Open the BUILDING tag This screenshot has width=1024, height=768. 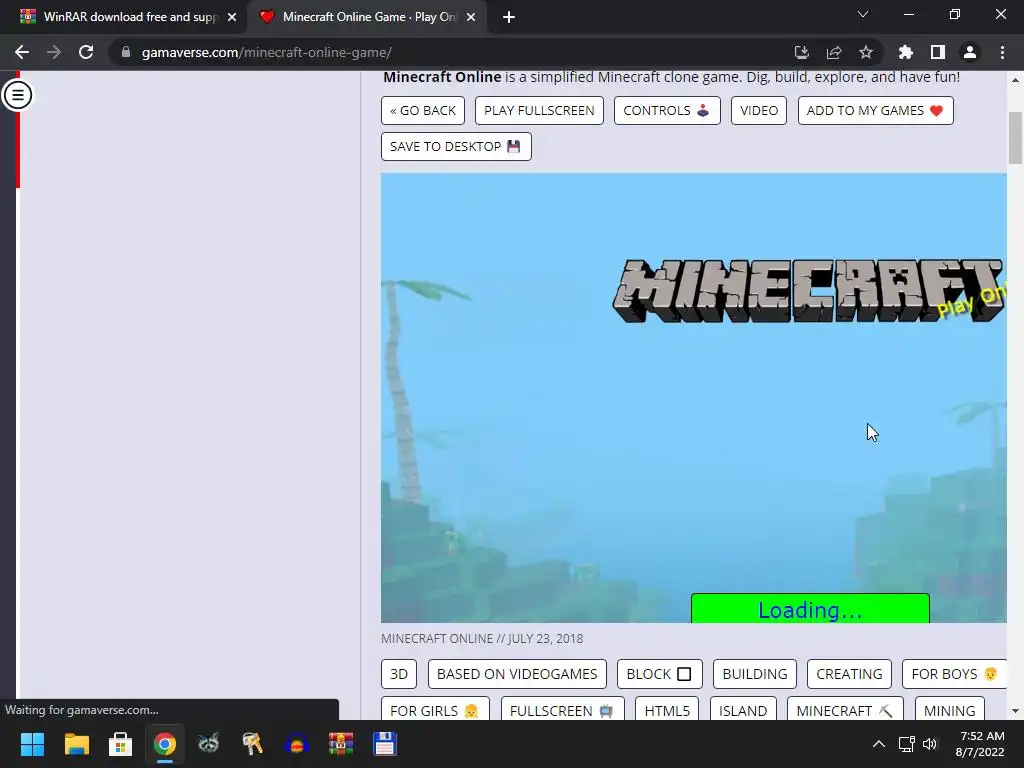pos(755,674)
